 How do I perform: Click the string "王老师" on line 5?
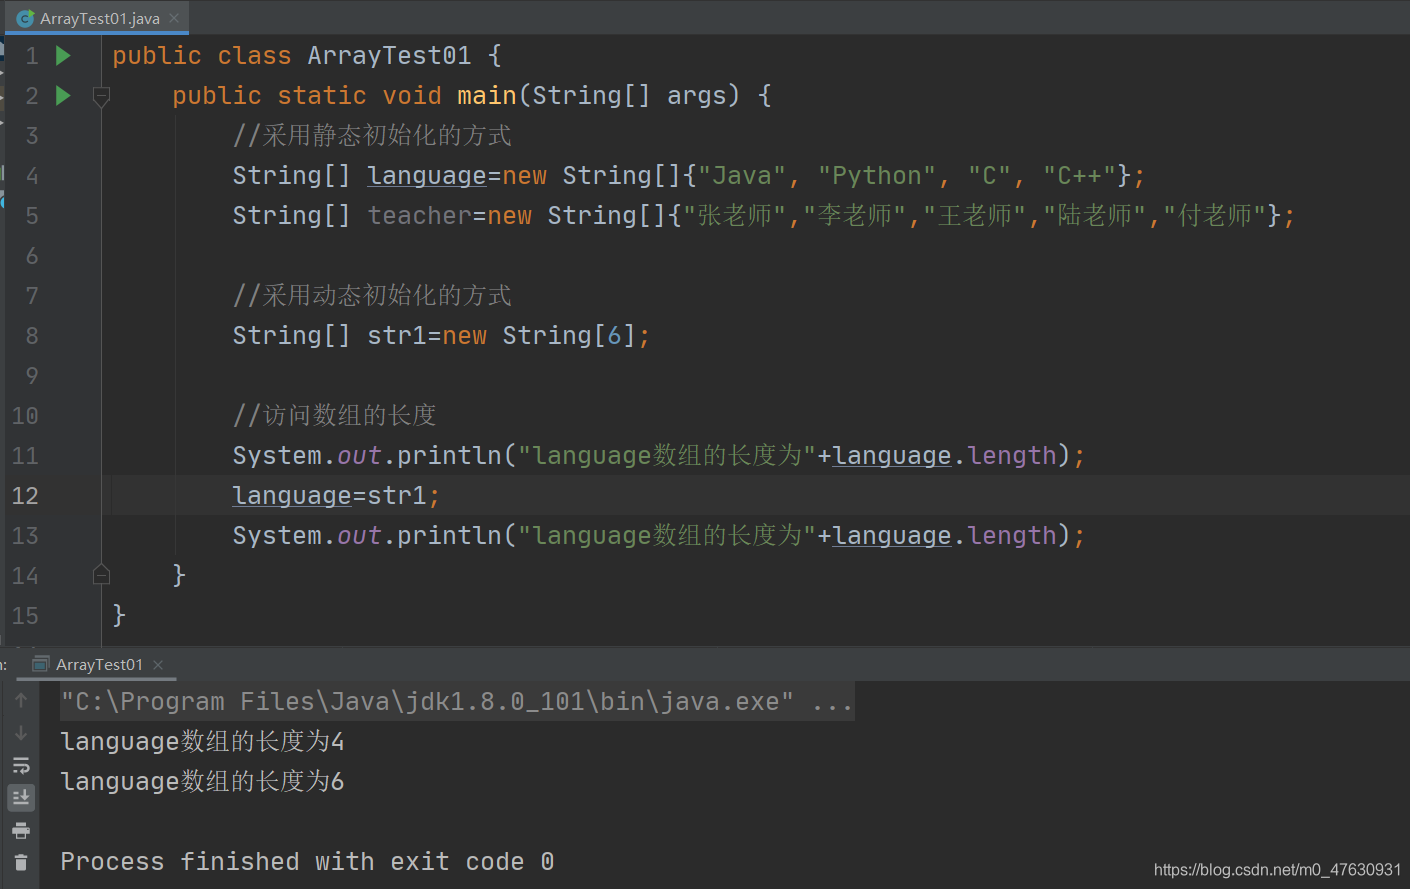[975, 216]
